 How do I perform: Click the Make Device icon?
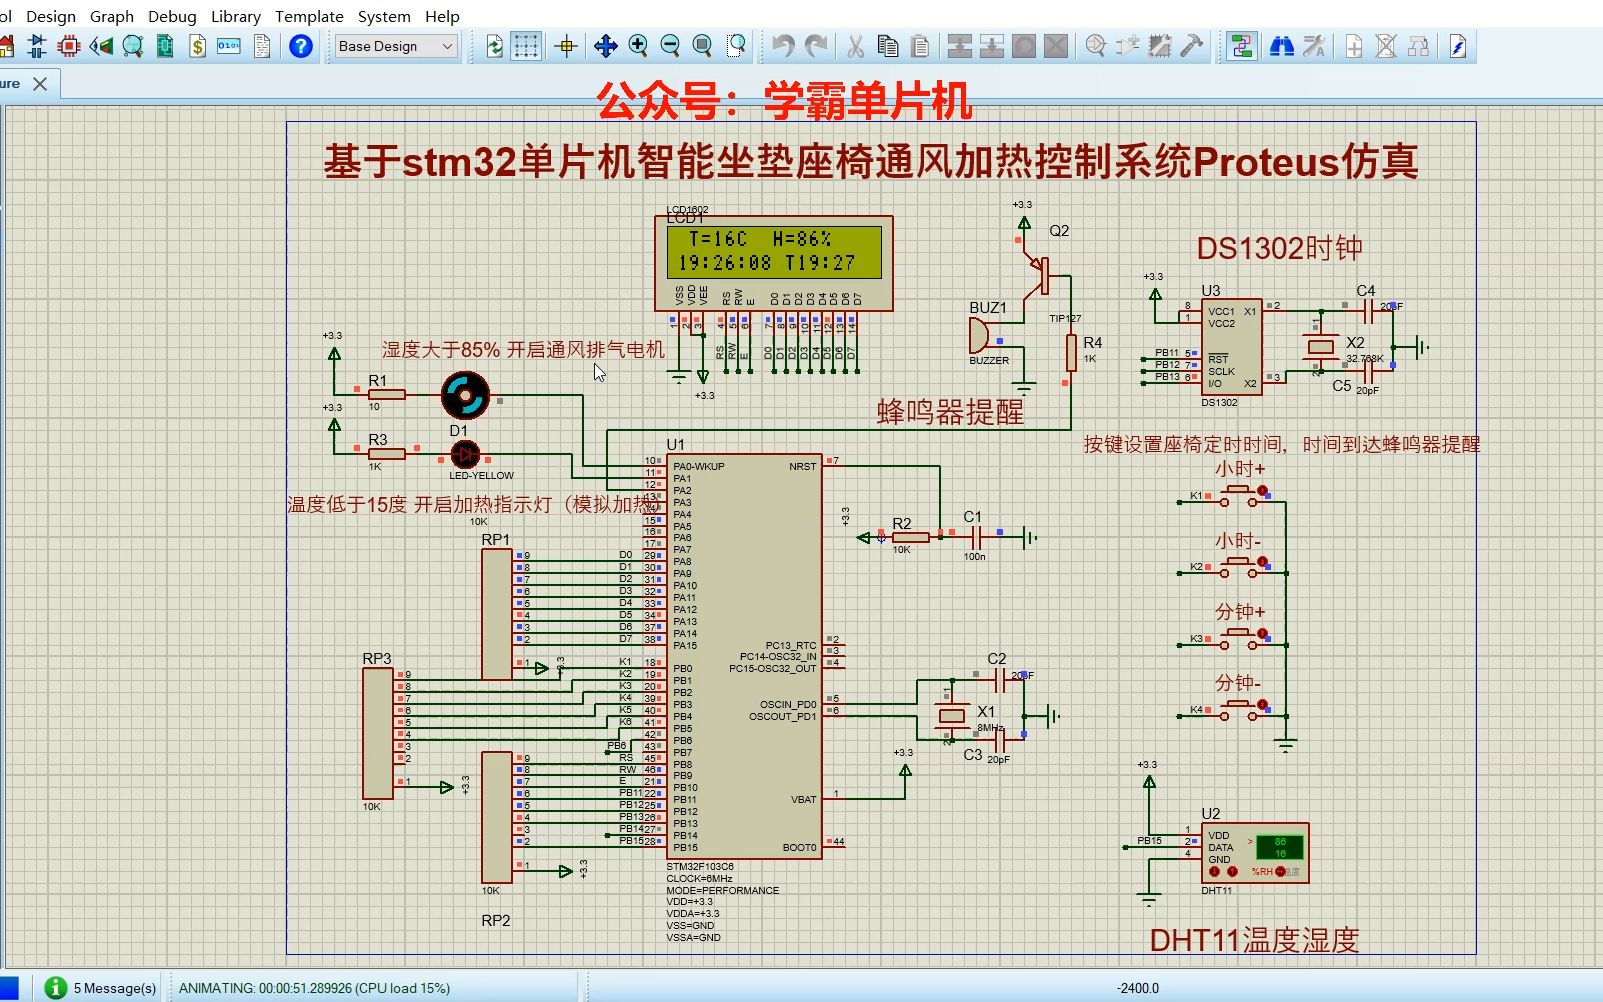coord(1128,46)
